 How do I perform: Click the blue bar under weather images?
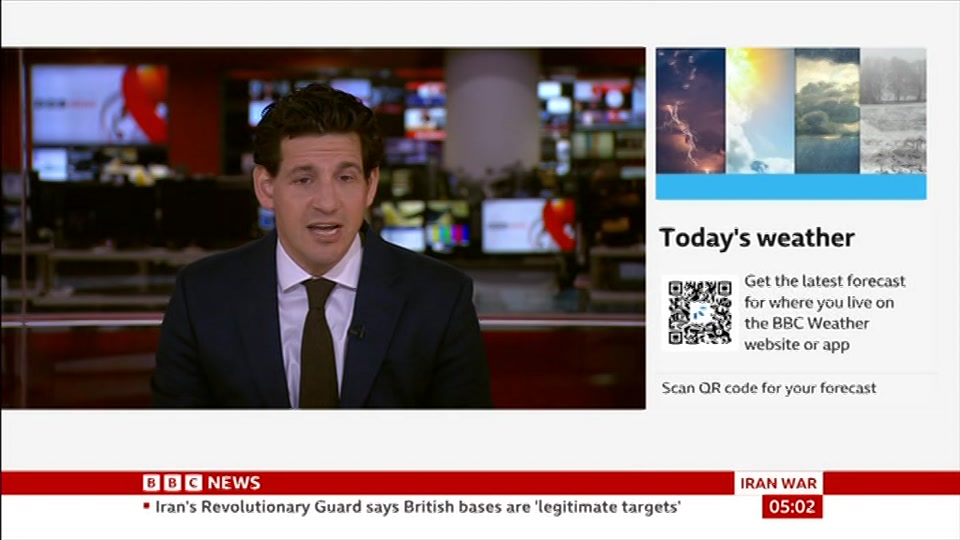point(791,187)
